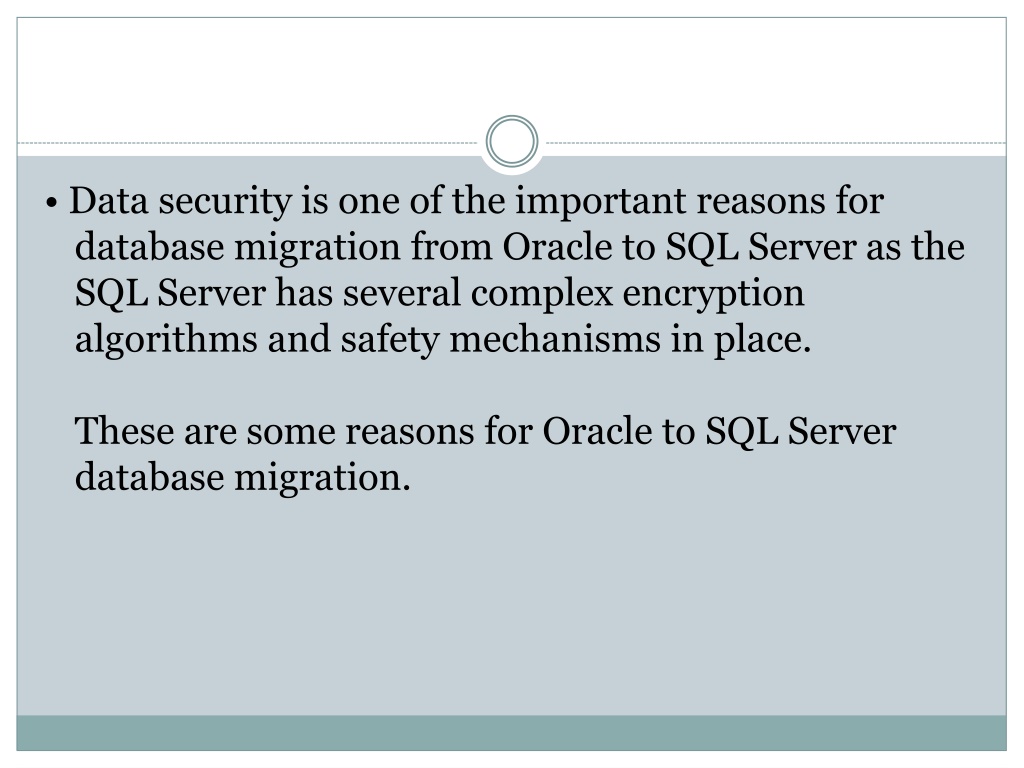Image resolution: width=1024 pixels, height=768 pixels.
Task: Click 'SQL Server' in the second paragraph
Action: point(801,432)
